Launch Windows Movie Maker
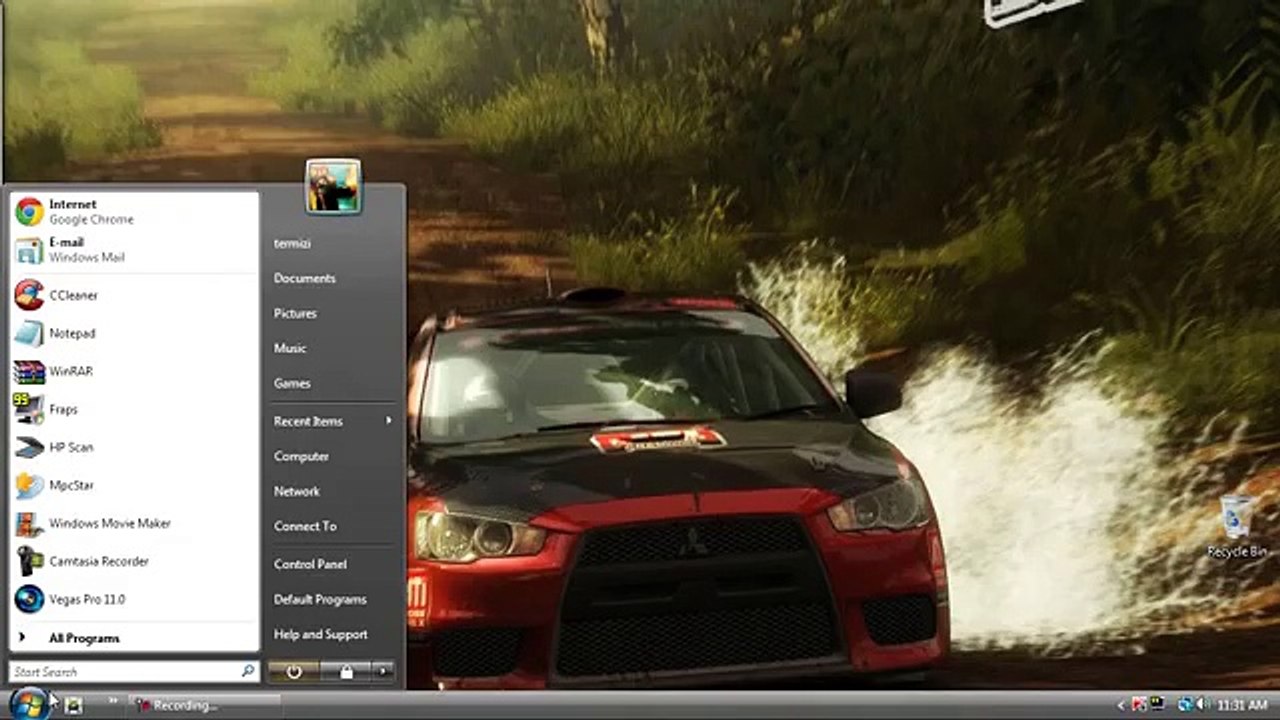Viewport: 1280px width, 720px height. tap(133, 523)
